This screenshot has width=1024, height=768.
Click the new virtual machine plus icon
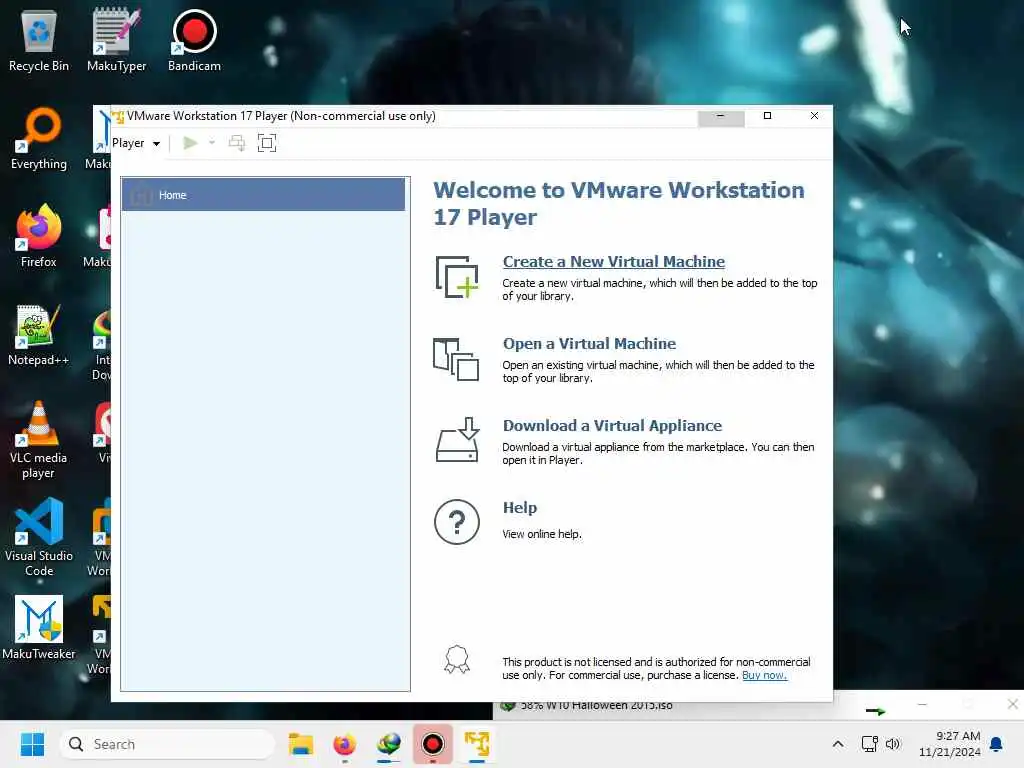(x=457, y=278)
